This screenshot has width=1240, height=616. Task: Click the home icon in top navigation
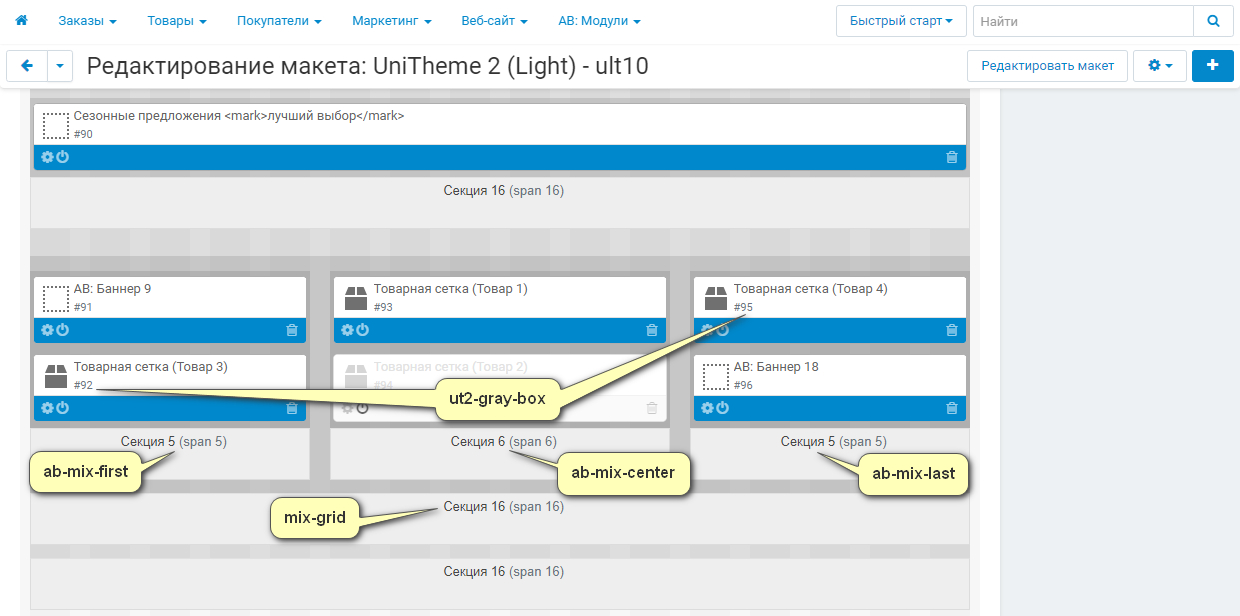tap(21, 20)
